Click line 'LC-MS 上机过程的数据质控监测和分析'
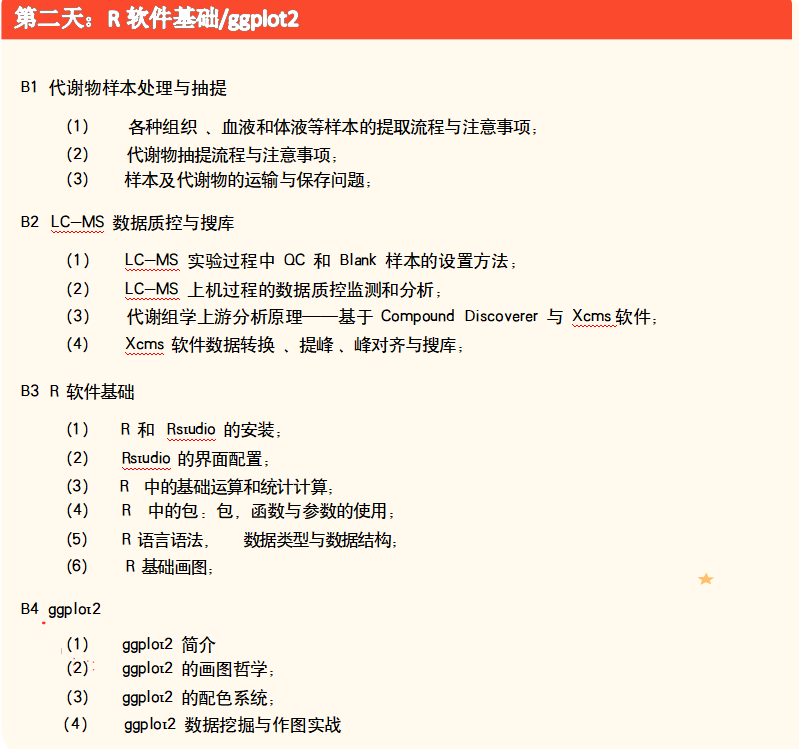799x749 pixels. click(283, 290)
